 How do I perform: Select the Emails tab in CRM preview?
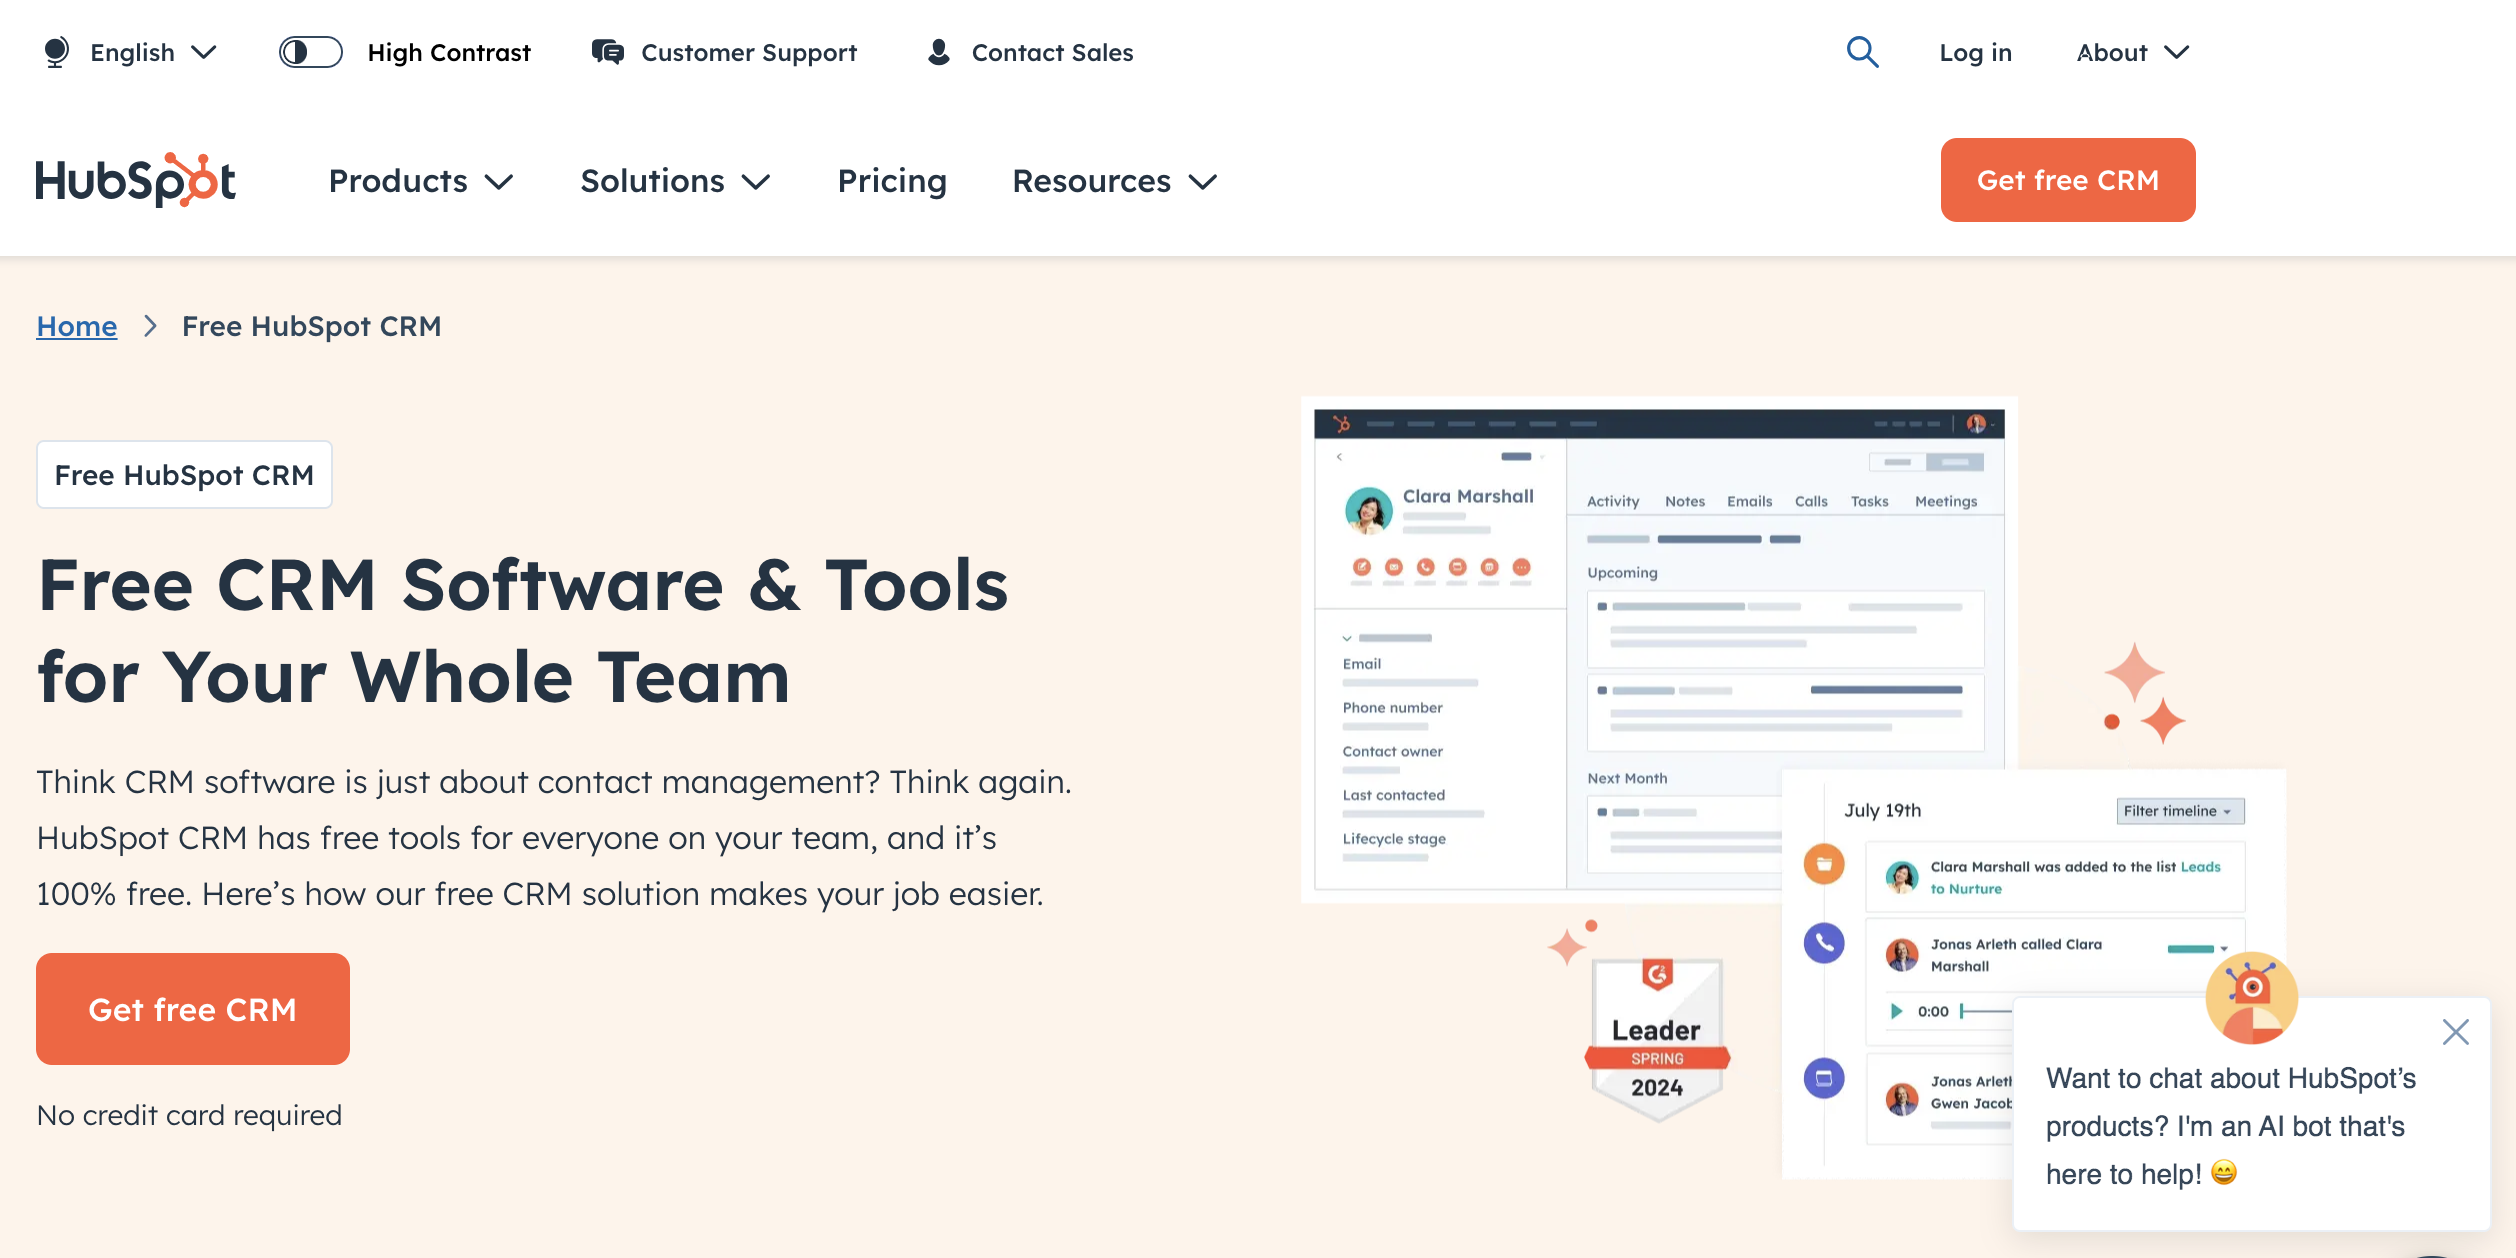coord(1750,501)
